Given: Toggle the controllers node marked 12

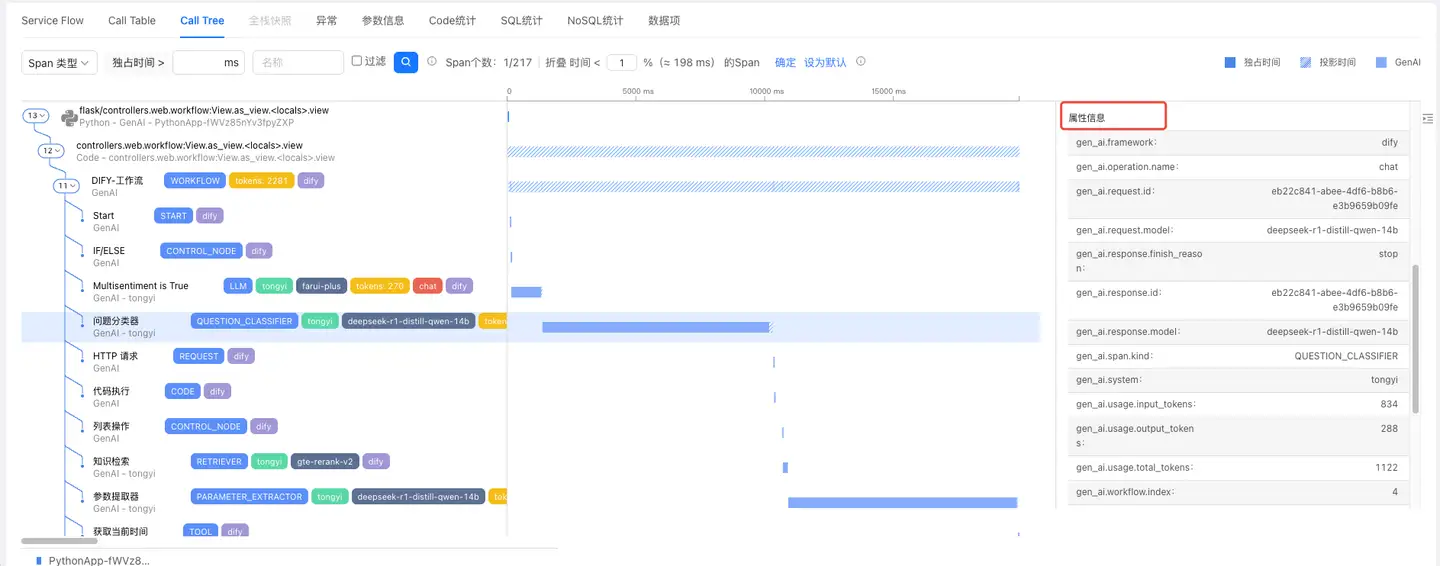Looking at the screenshot, I should click(x=50, y=151).
